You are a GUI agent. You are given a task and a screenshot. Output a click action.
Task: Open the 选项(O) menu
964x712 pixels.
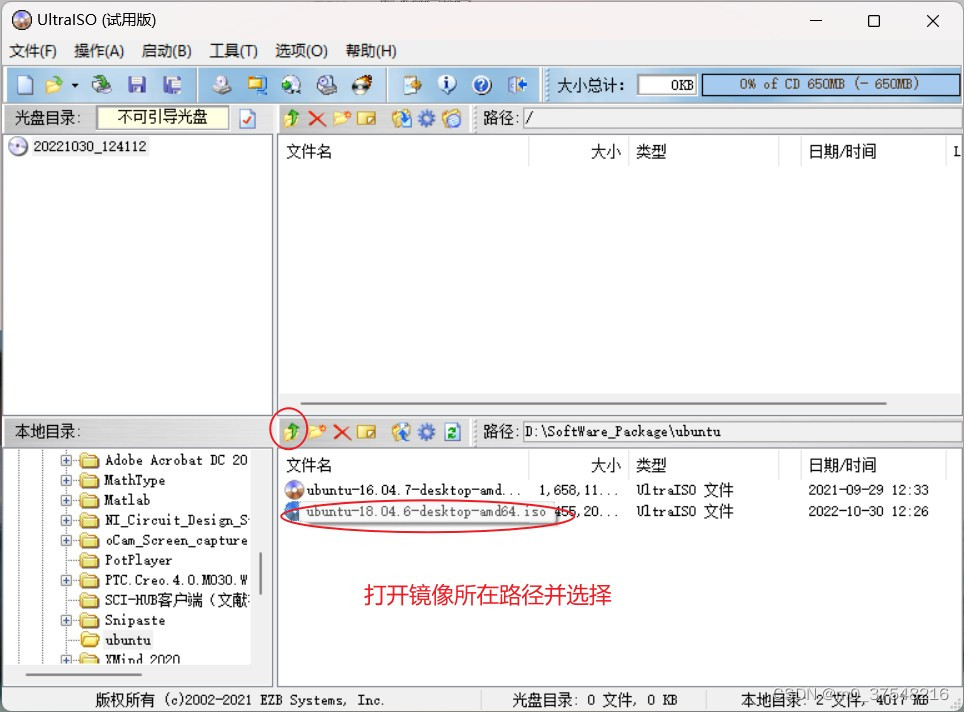pyautogui.click(x=301, y=51)
